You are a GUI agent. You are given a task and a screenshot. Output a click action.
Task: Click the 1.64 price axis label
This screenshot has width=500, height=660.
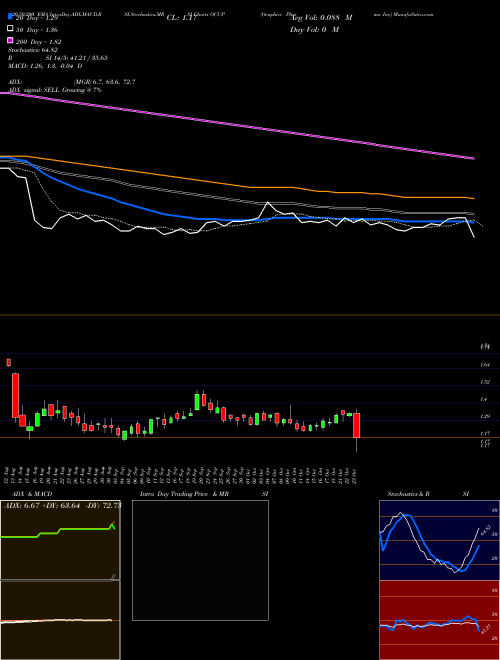click(x=485, y=365)
